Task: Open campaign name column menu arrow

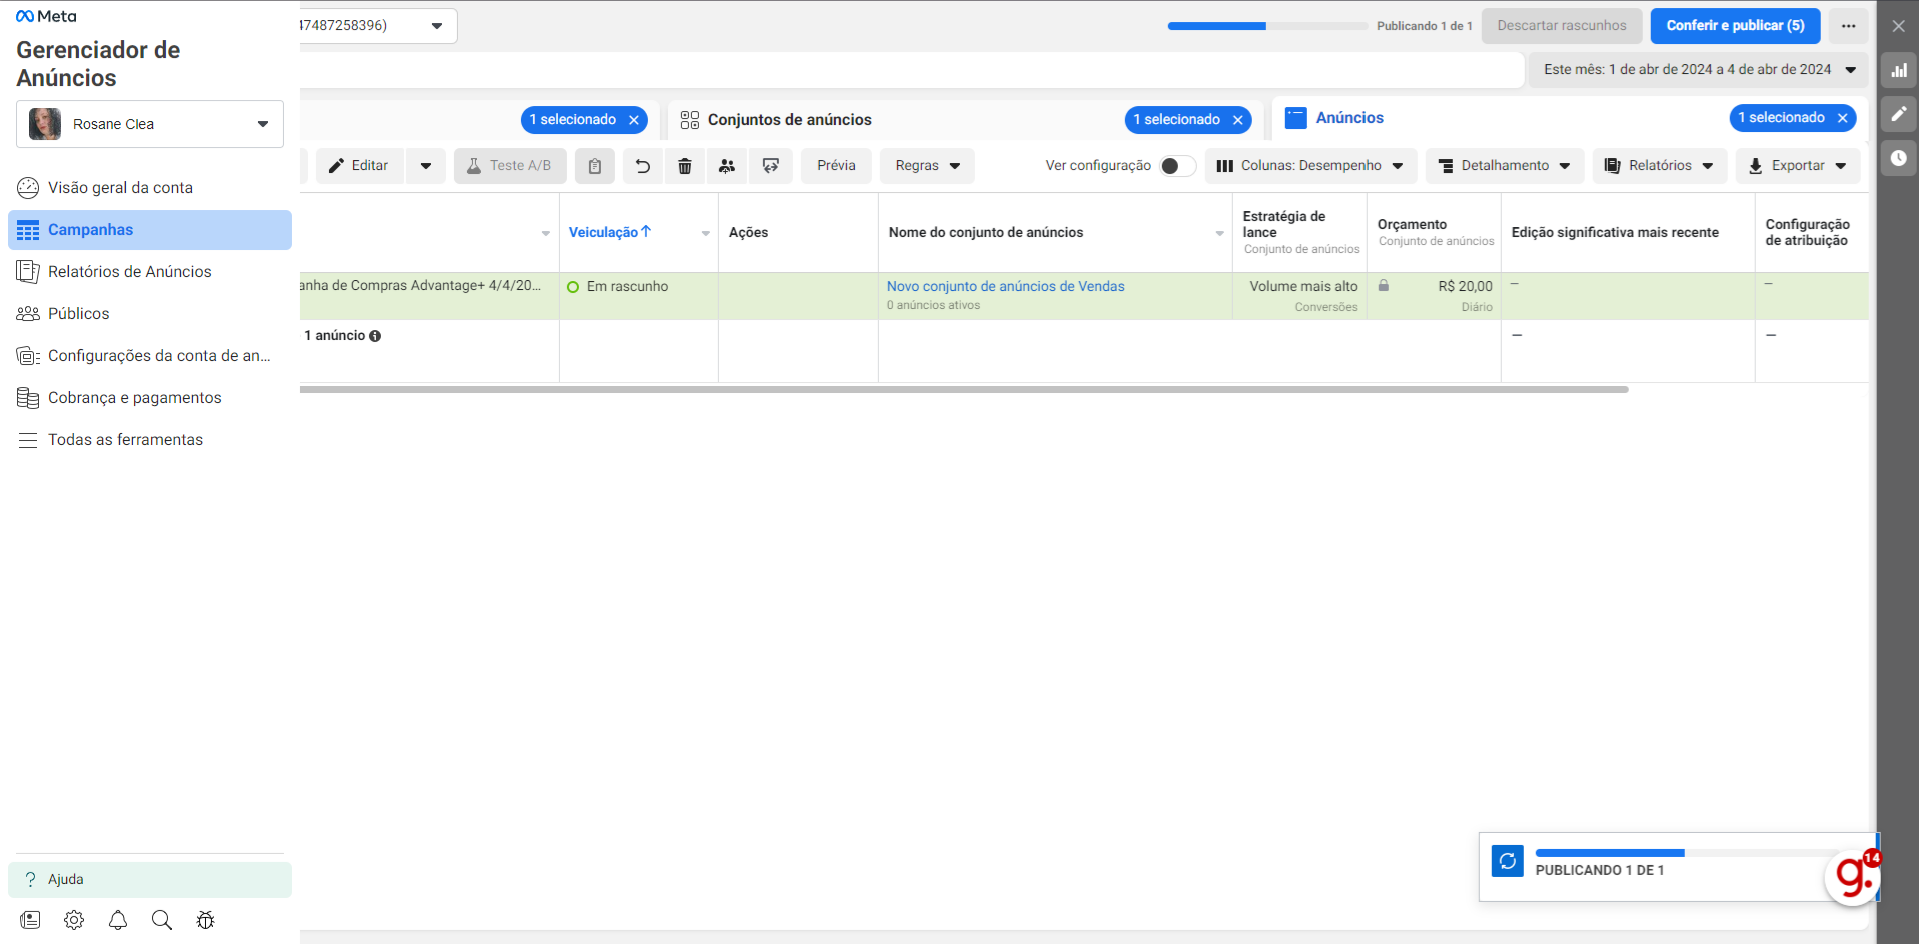Action: coord(546,233)
